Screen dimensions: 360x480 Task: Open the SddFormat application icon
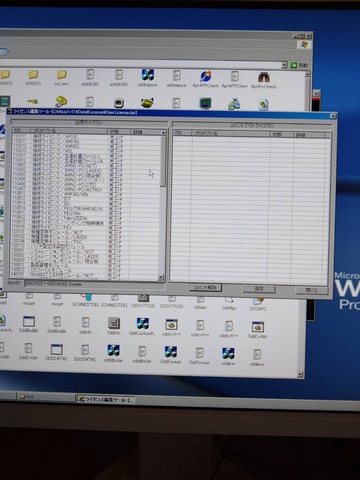[171, 352]
